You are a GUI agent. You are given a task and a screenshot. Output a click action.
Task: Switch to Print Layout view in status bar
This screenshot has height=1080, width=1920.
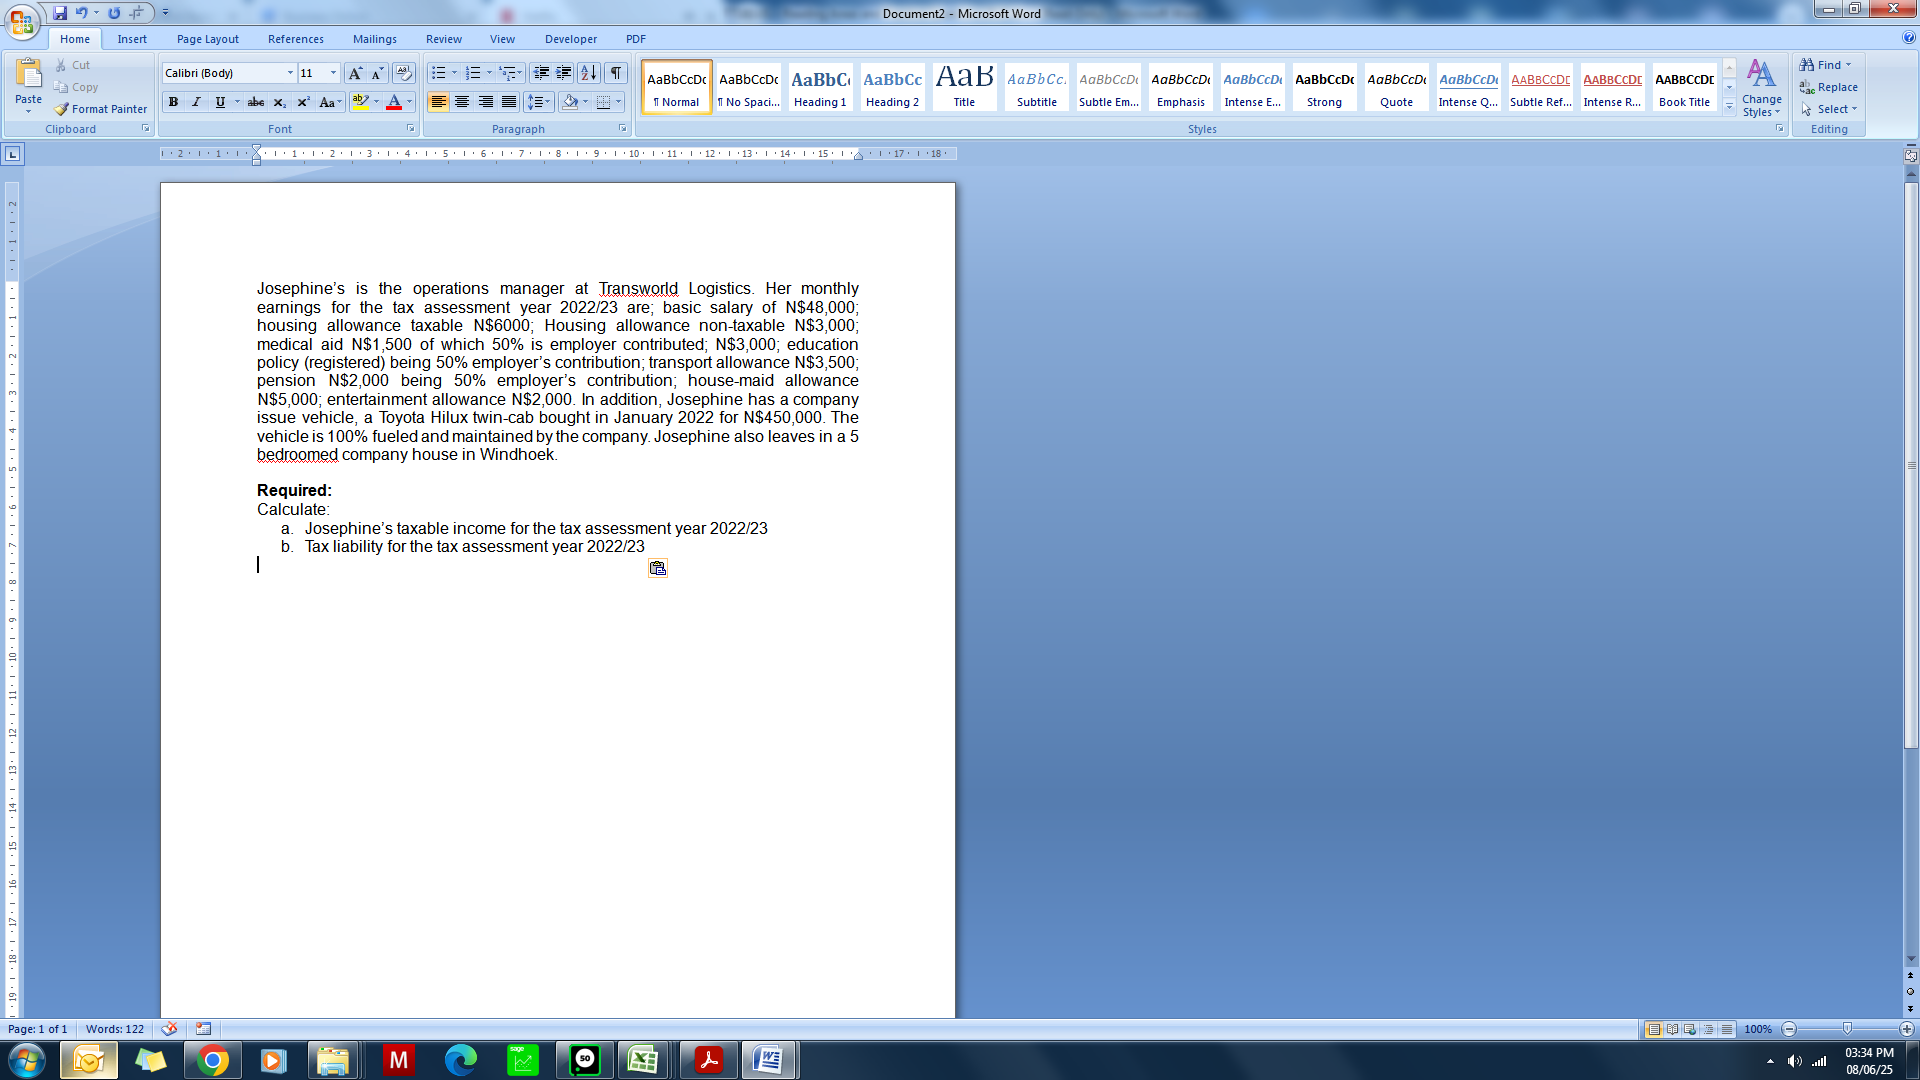pos(1654,1029)
